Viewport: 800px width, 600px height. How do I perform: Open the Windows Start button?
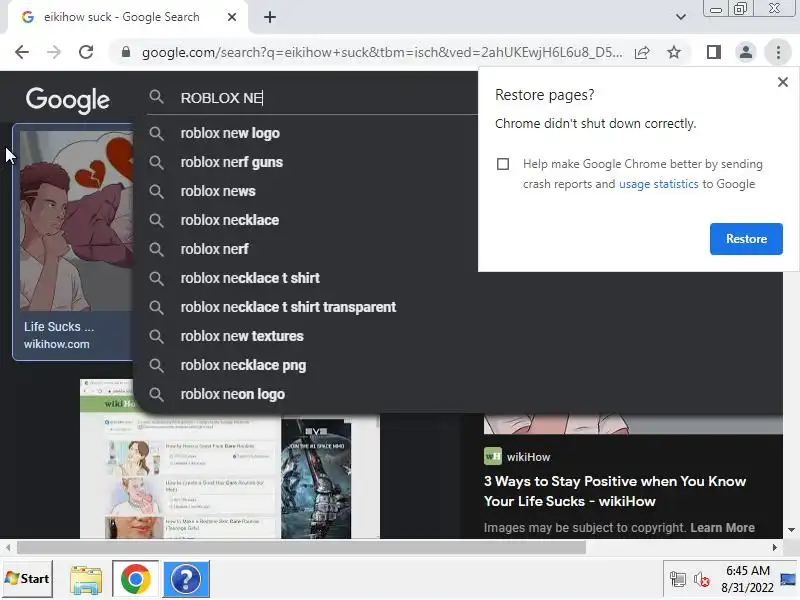coord(28,579)
